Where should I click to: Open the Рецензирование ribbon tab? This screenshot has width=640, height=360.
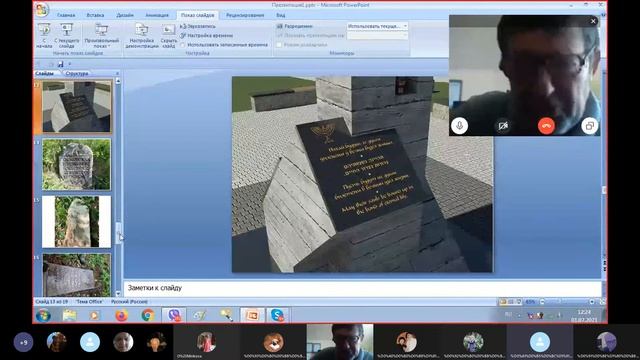coord(245,15)
